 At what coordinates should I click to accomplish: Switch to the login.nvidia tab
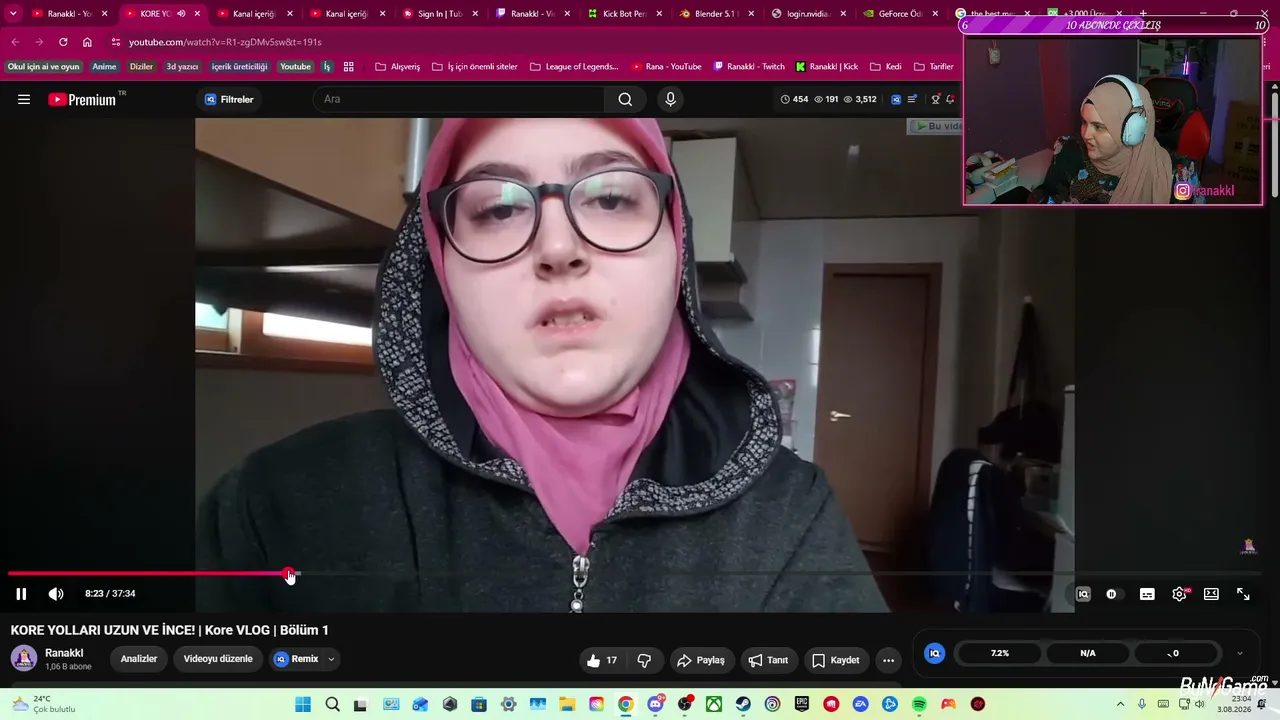[809, 14]
